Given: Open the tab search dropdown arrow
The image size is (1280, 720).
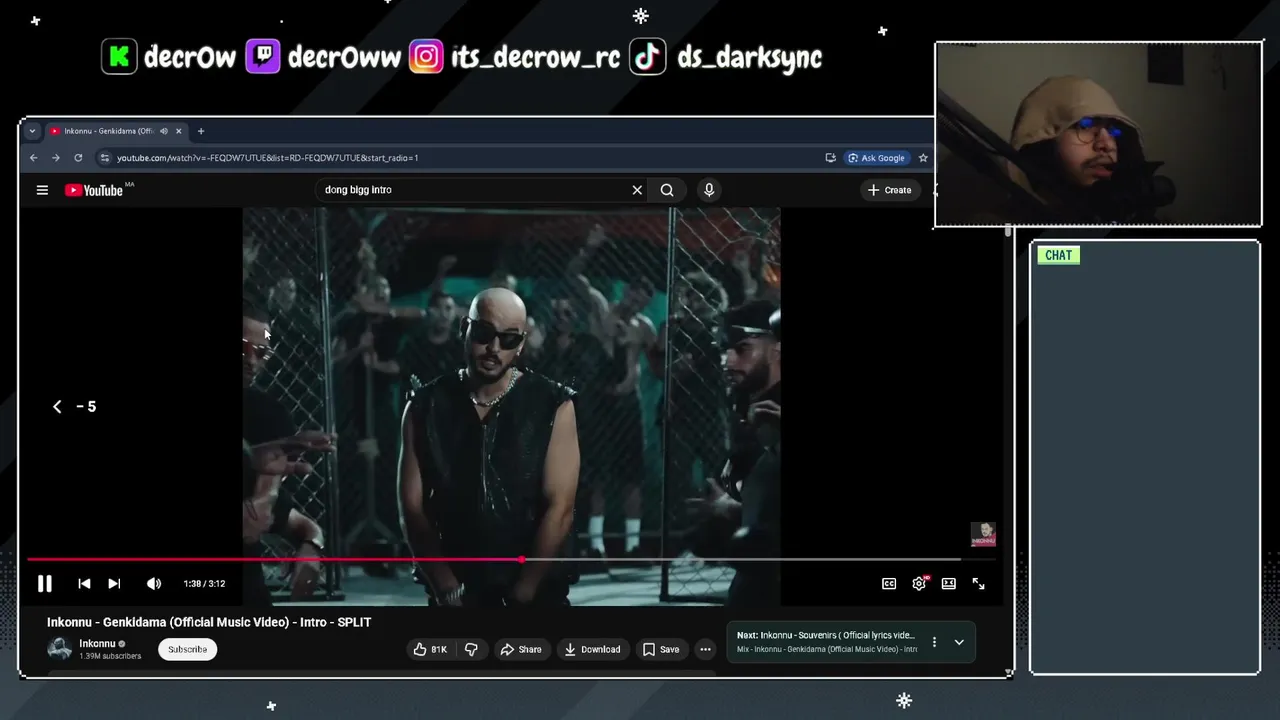Looking at the screenshot, I should (32, 131).
